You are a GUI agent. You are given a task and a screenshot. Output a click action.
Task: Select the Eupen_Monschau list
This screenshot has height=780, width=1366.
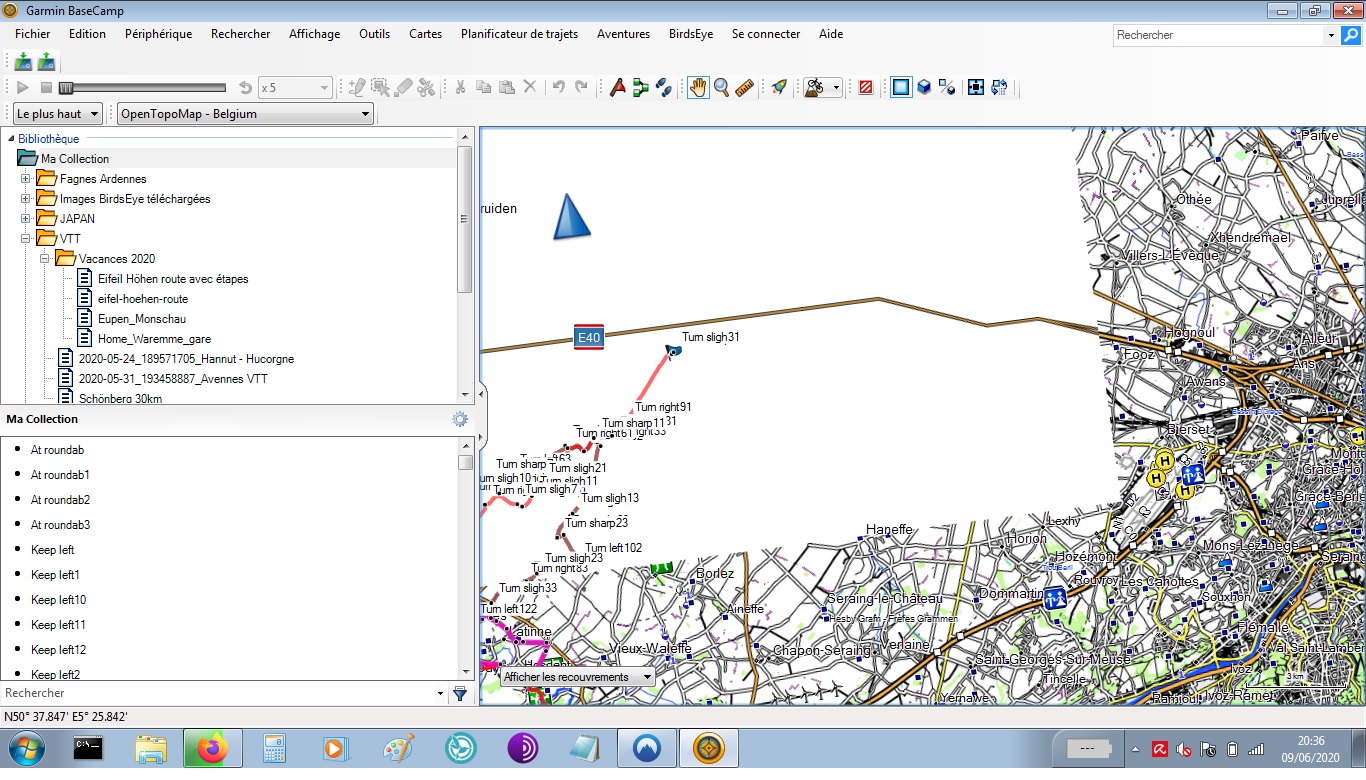tap(142, 319)
